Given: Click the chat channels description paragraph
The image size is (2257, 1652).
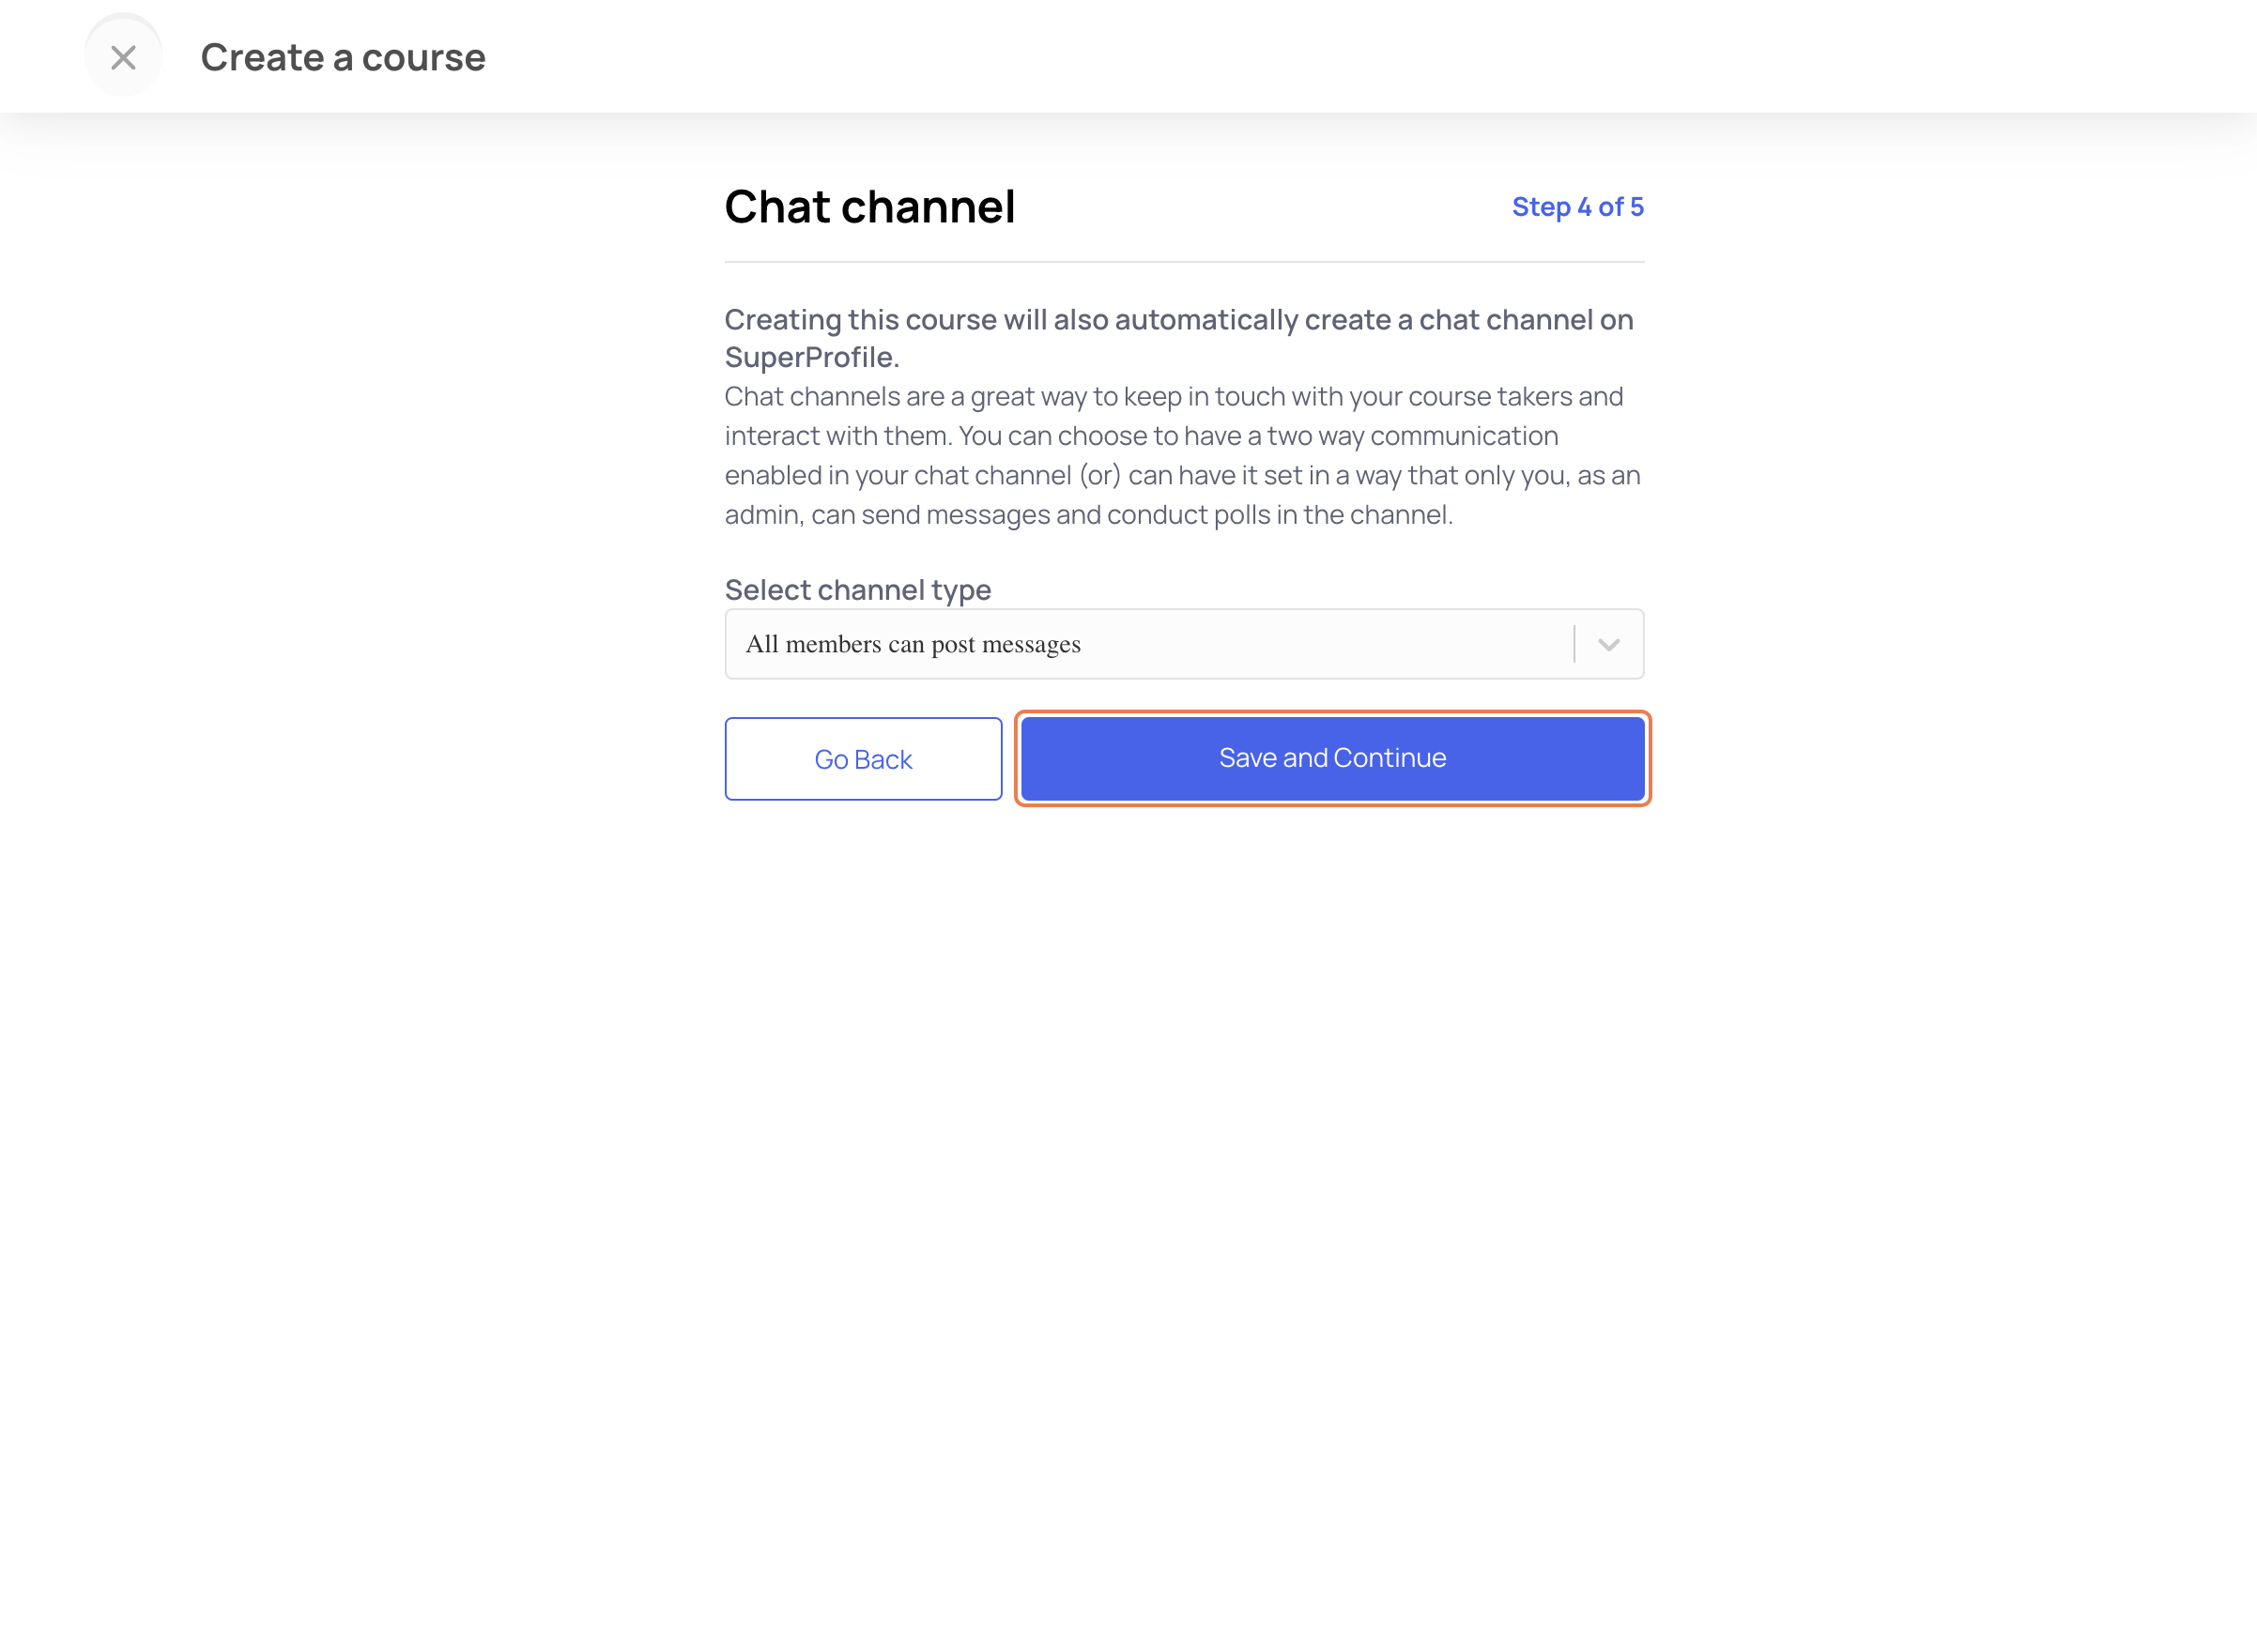Looking at the screenshot, I should click(x=1182, y=455).
